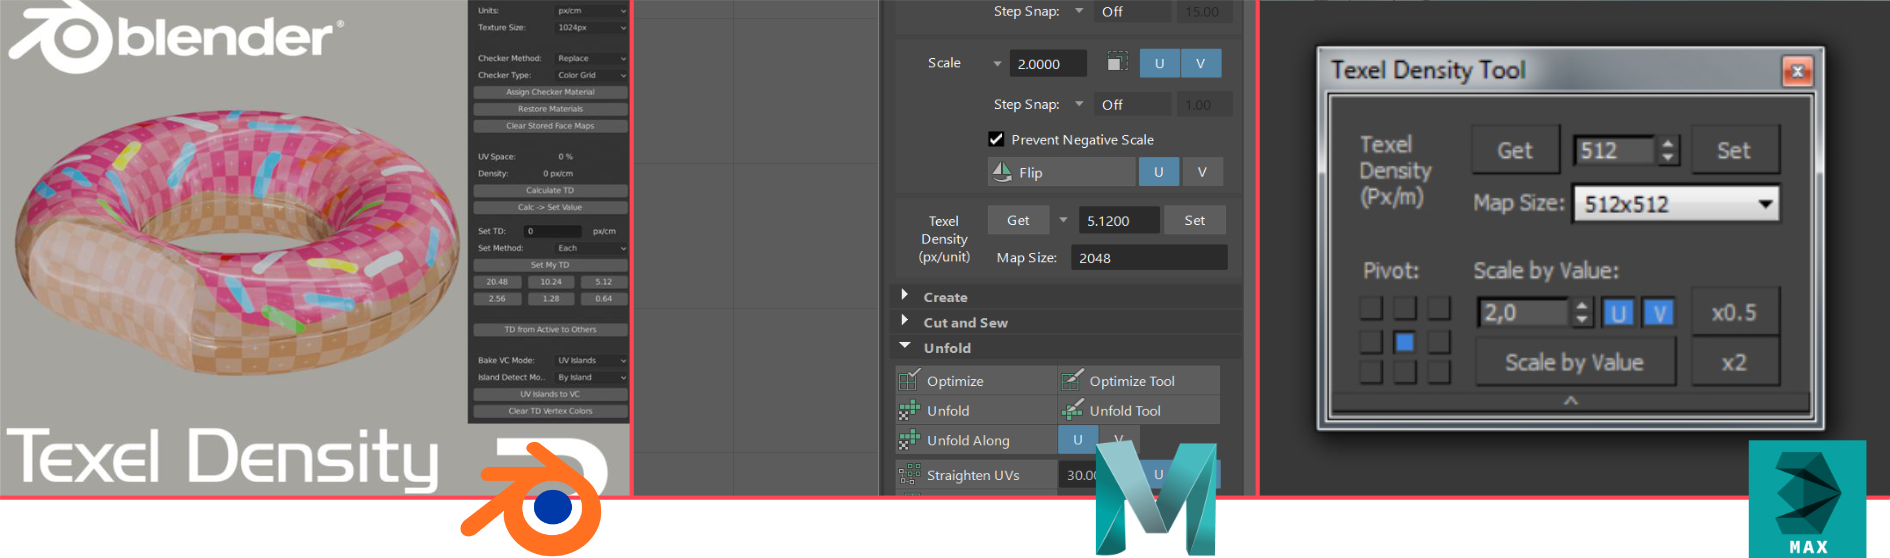Activate the Optimize Tool in Maya

1139,381
